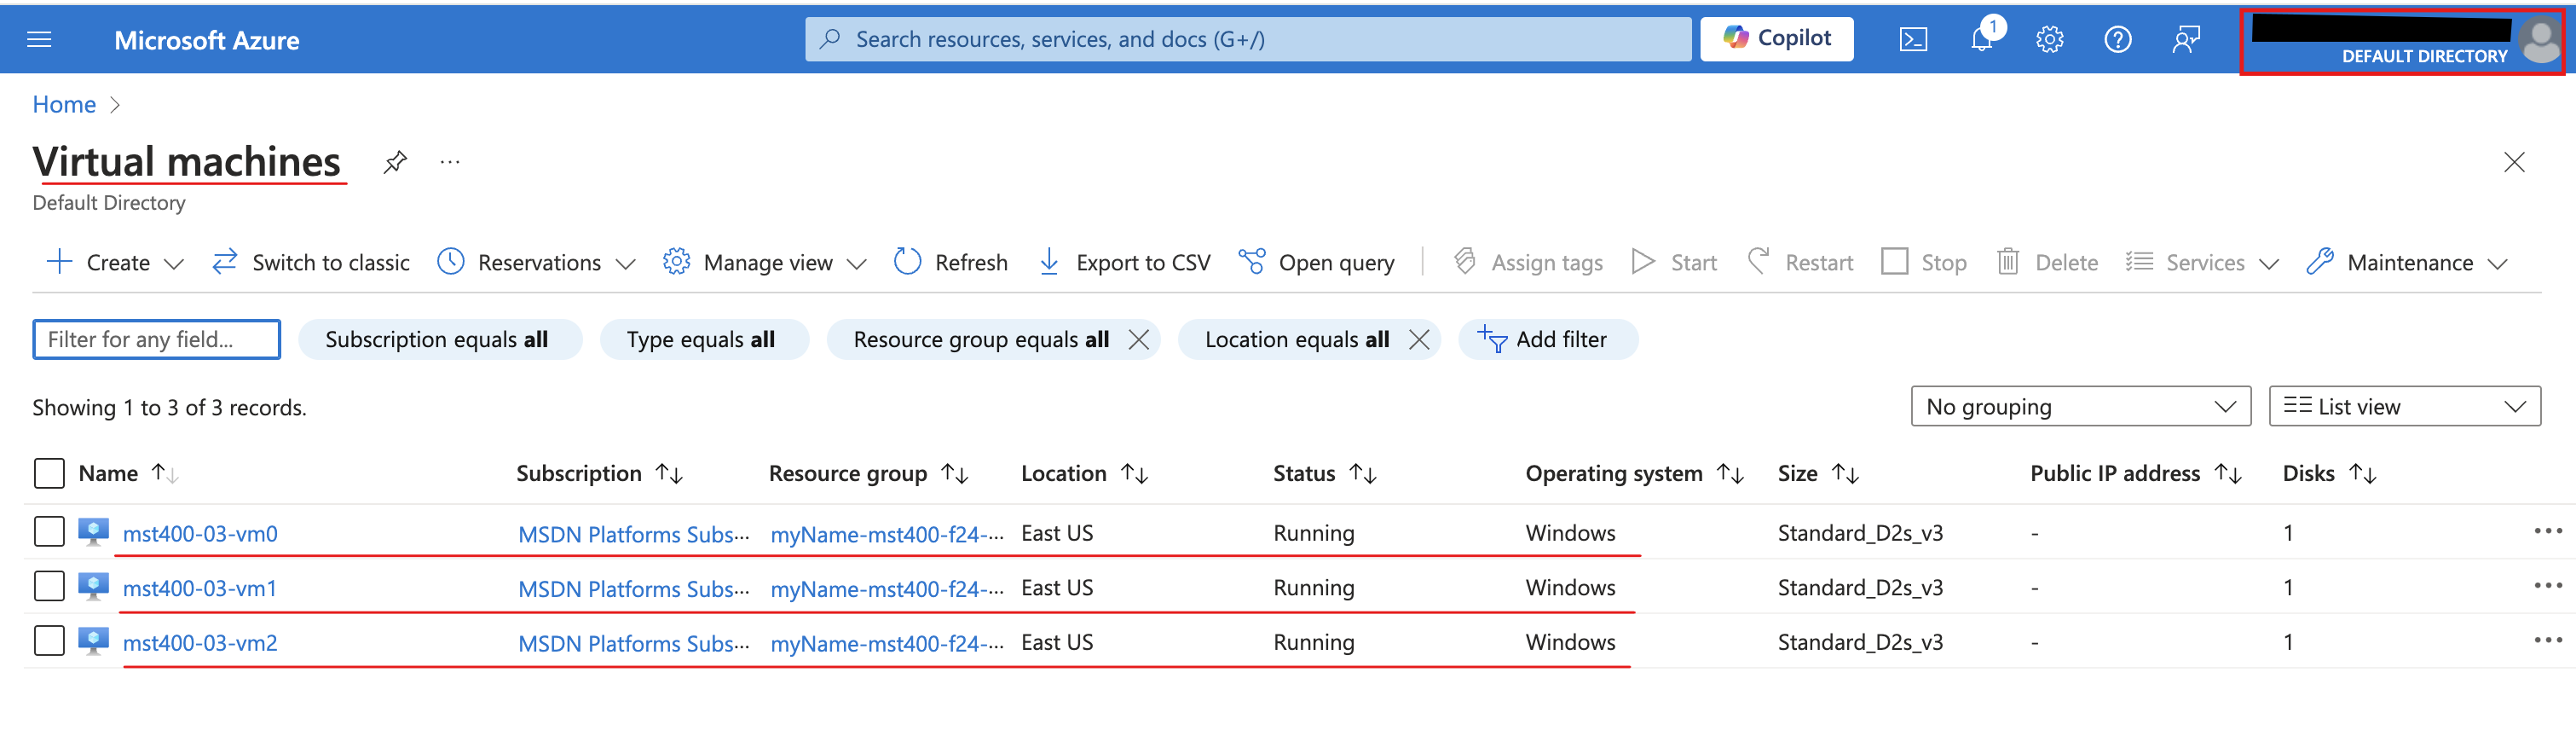Sort by the Status column
2576x742 pixels.
(1325, 473)
